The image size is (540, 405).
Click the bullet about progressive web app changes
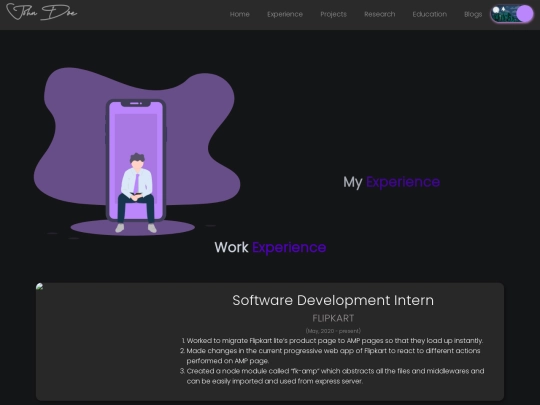[x=333, y=356]
